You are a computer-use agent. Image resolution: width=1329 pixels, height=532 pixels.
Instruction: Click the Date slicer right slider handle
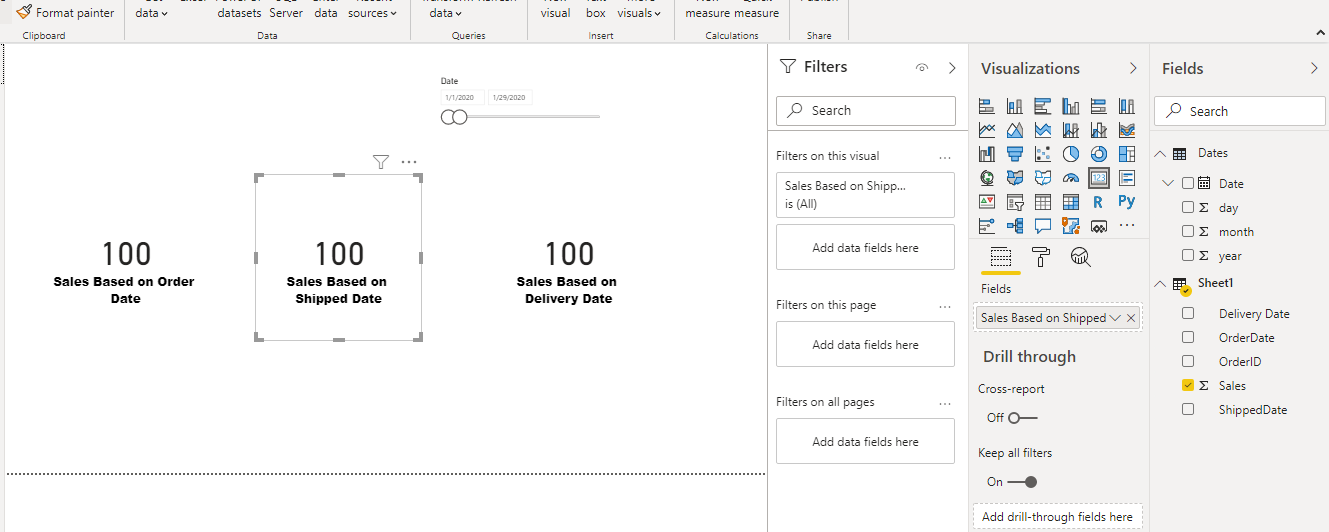[460, 117]
